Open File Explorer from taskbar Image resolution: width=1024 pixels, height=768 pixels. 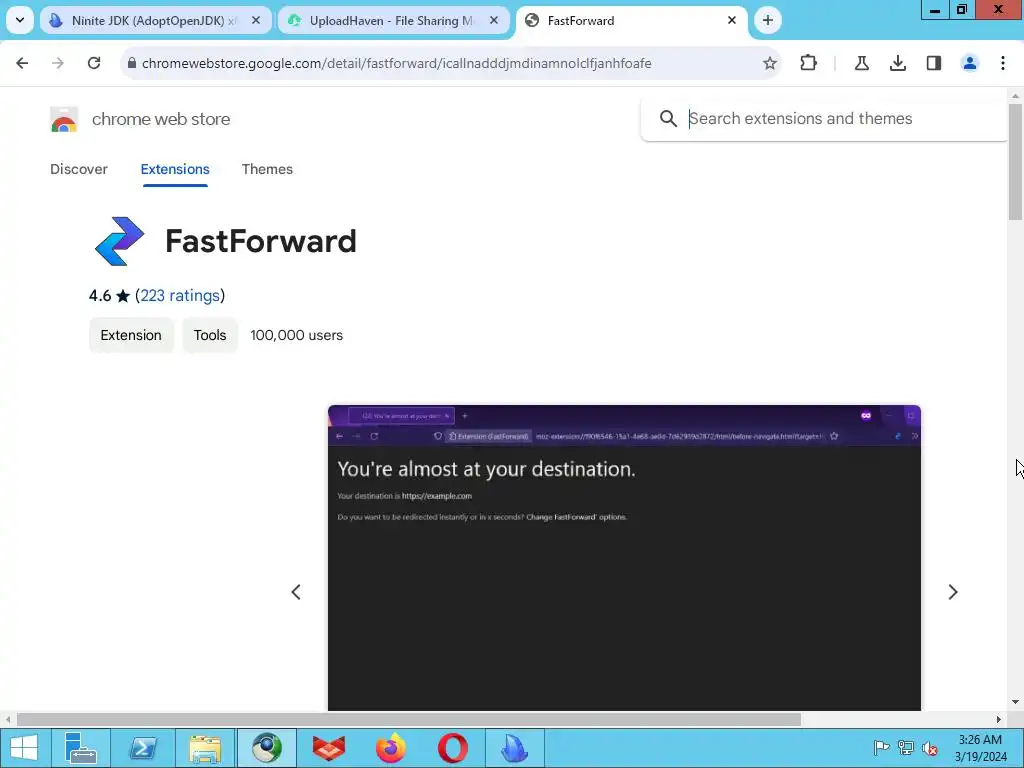(205, 748)
